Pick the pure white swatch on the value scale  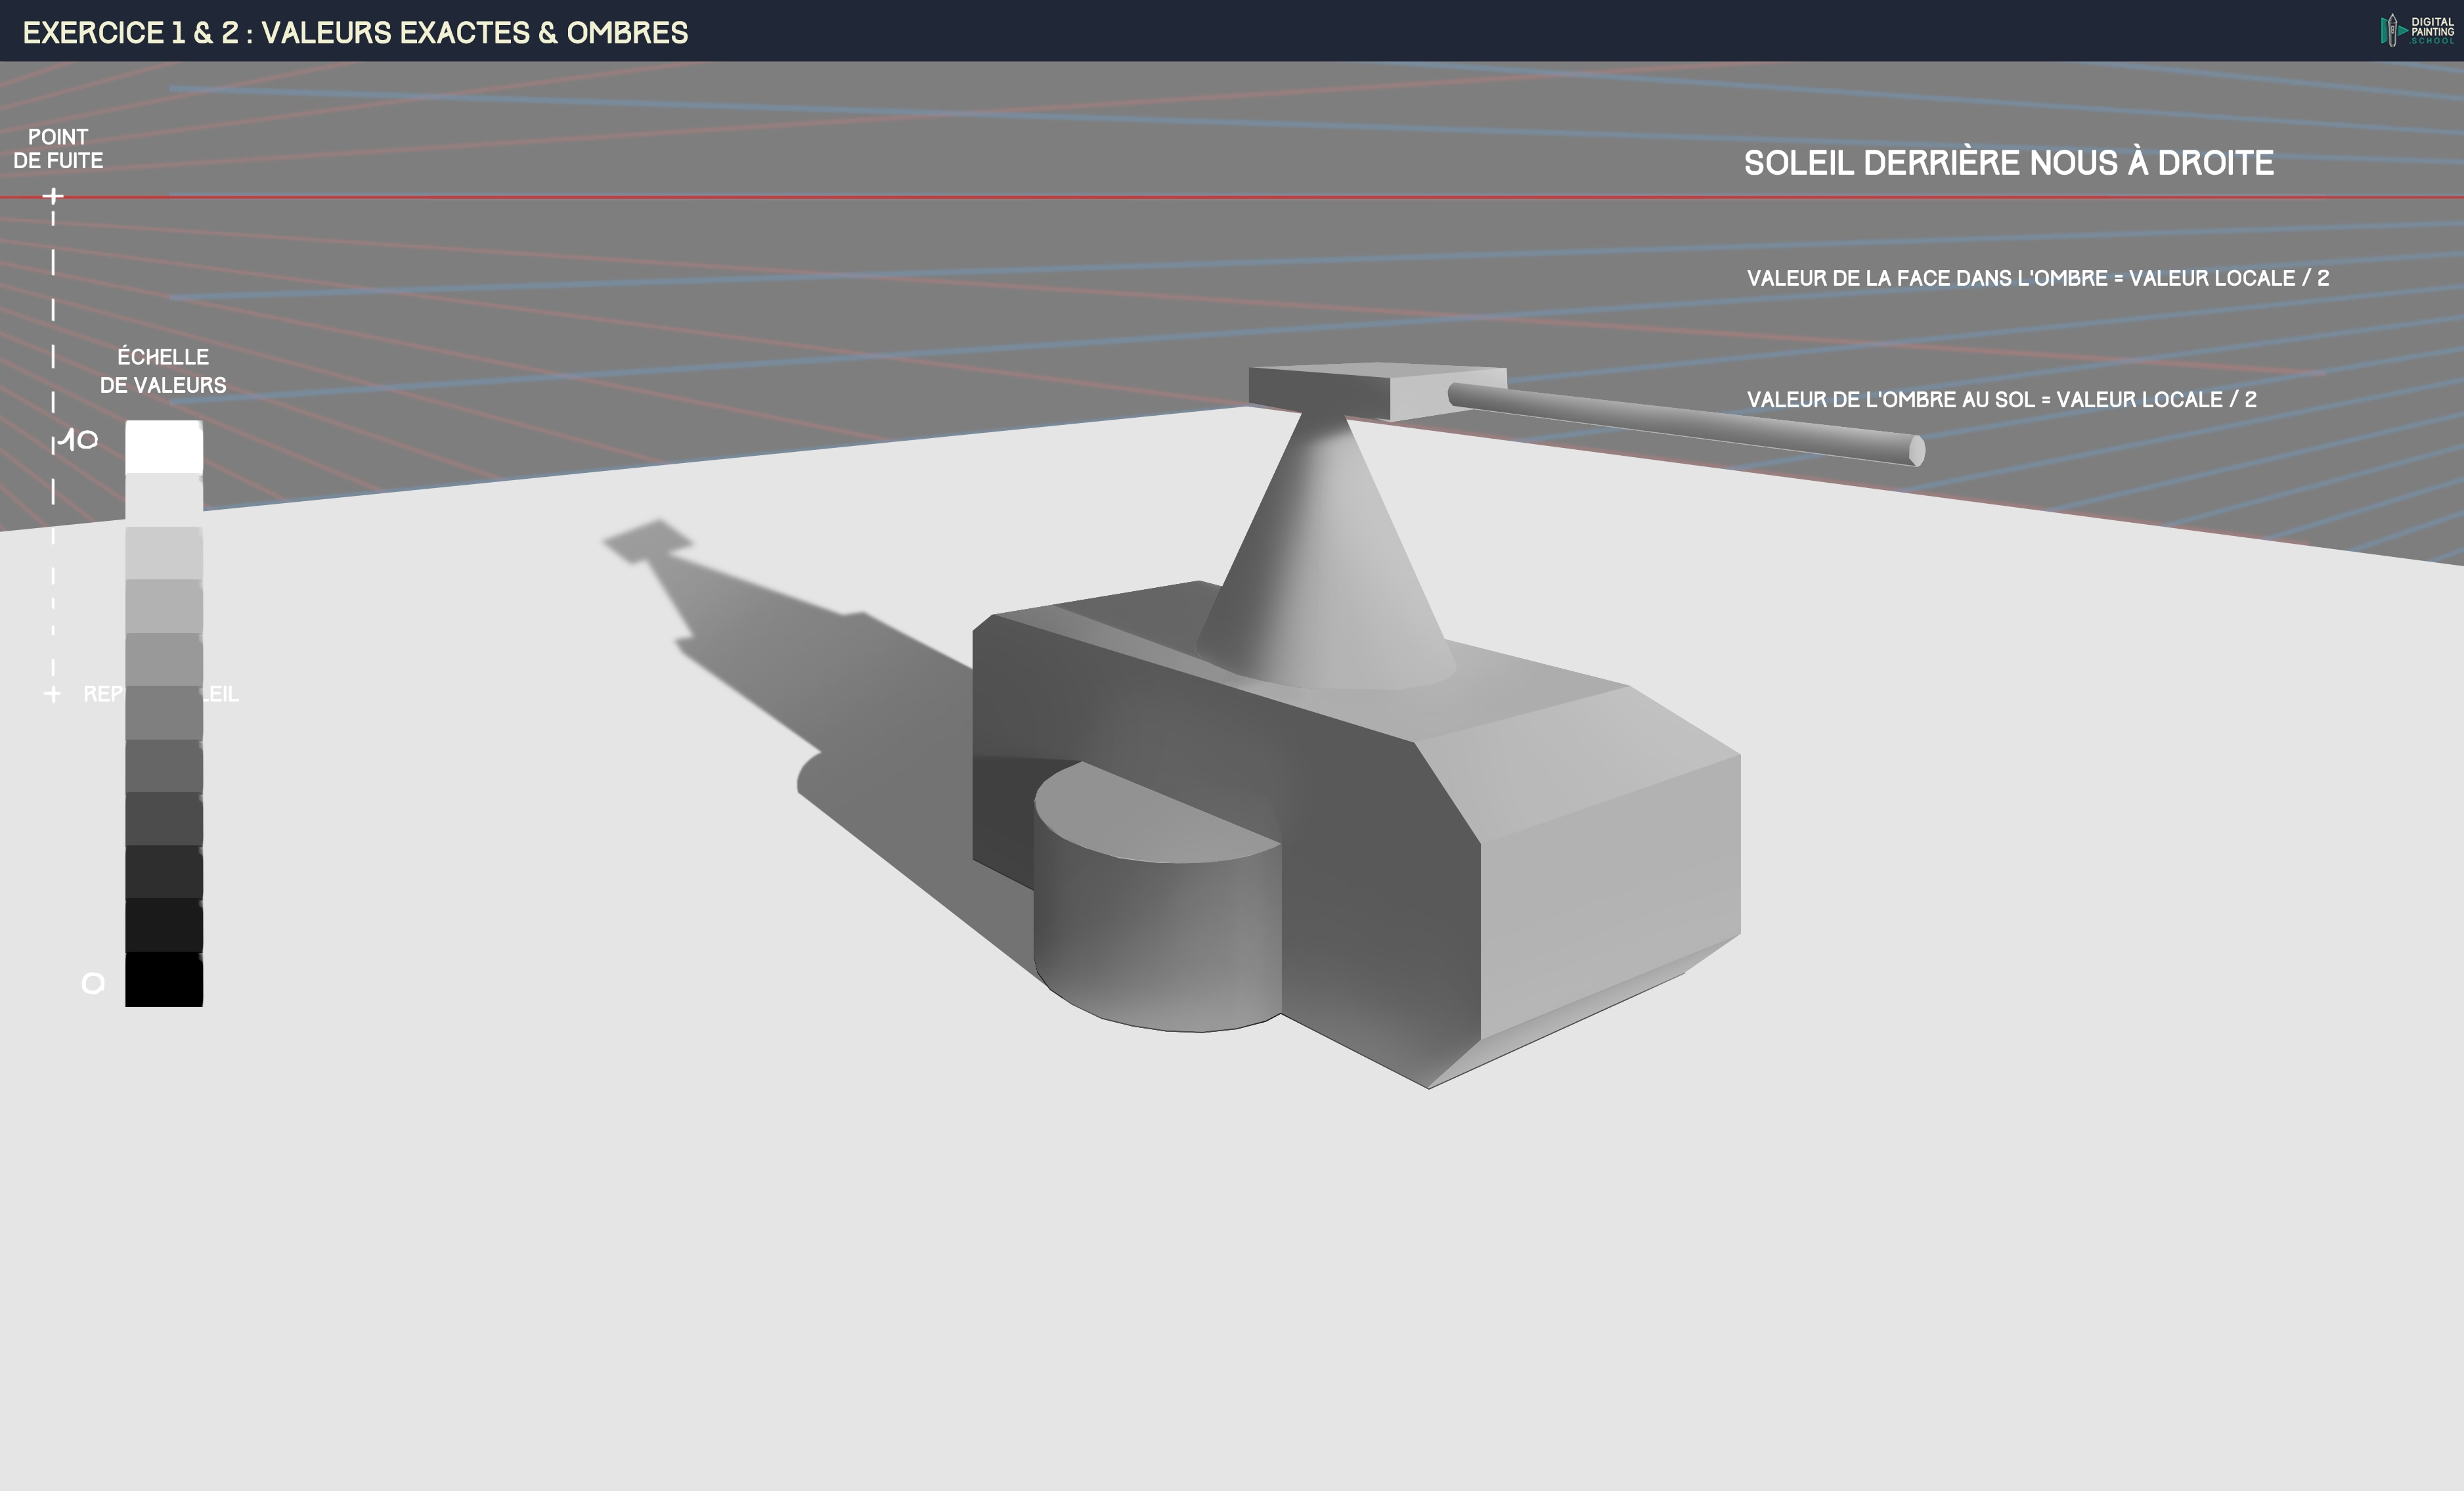(164, 447)
